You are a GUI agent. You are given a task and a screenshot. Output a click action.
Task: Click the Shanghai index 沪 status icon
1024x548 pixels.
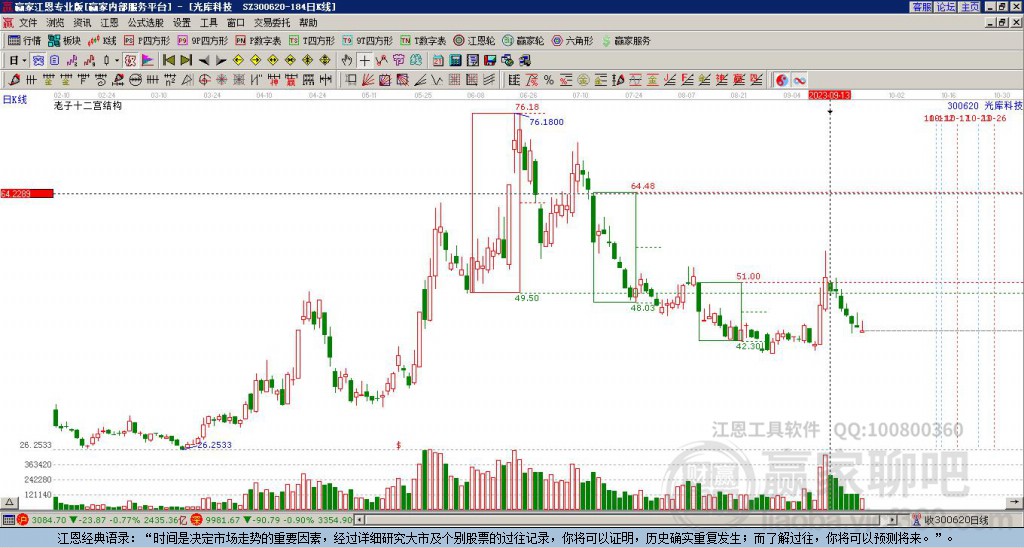pyautogui.click(x=23, y=520)
